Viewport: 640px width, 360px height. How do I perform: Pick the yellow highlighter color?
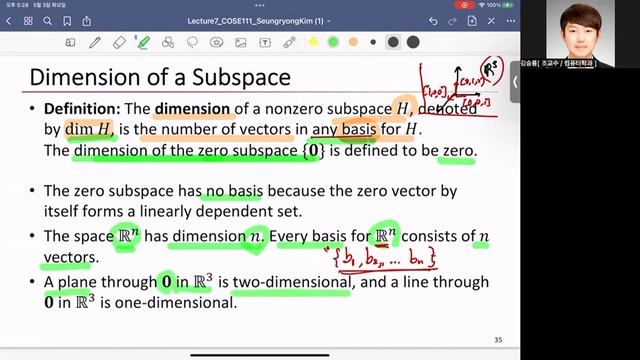tap(313, 42)
